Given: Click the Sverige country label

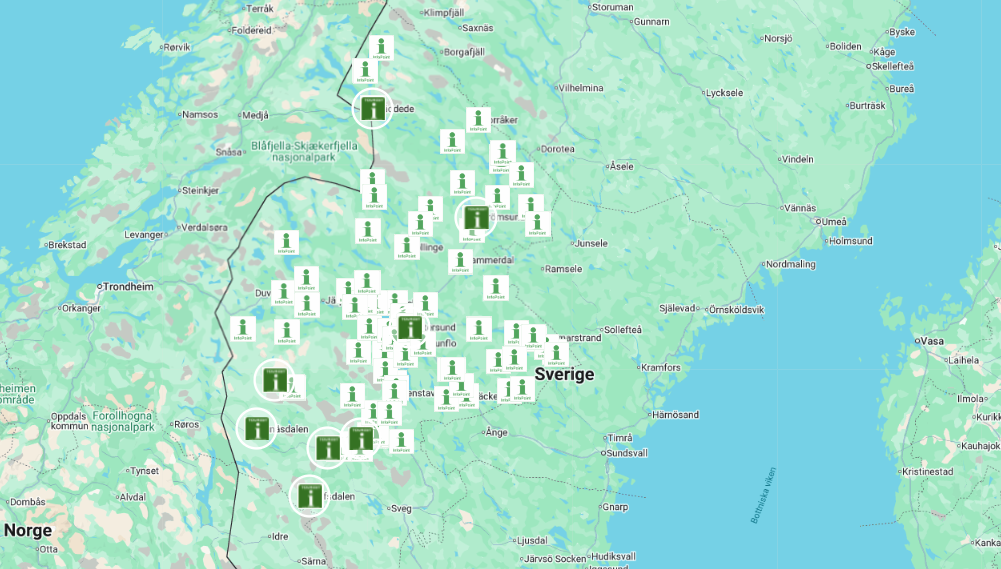Looking at the screenshot, I should point(564,374).
